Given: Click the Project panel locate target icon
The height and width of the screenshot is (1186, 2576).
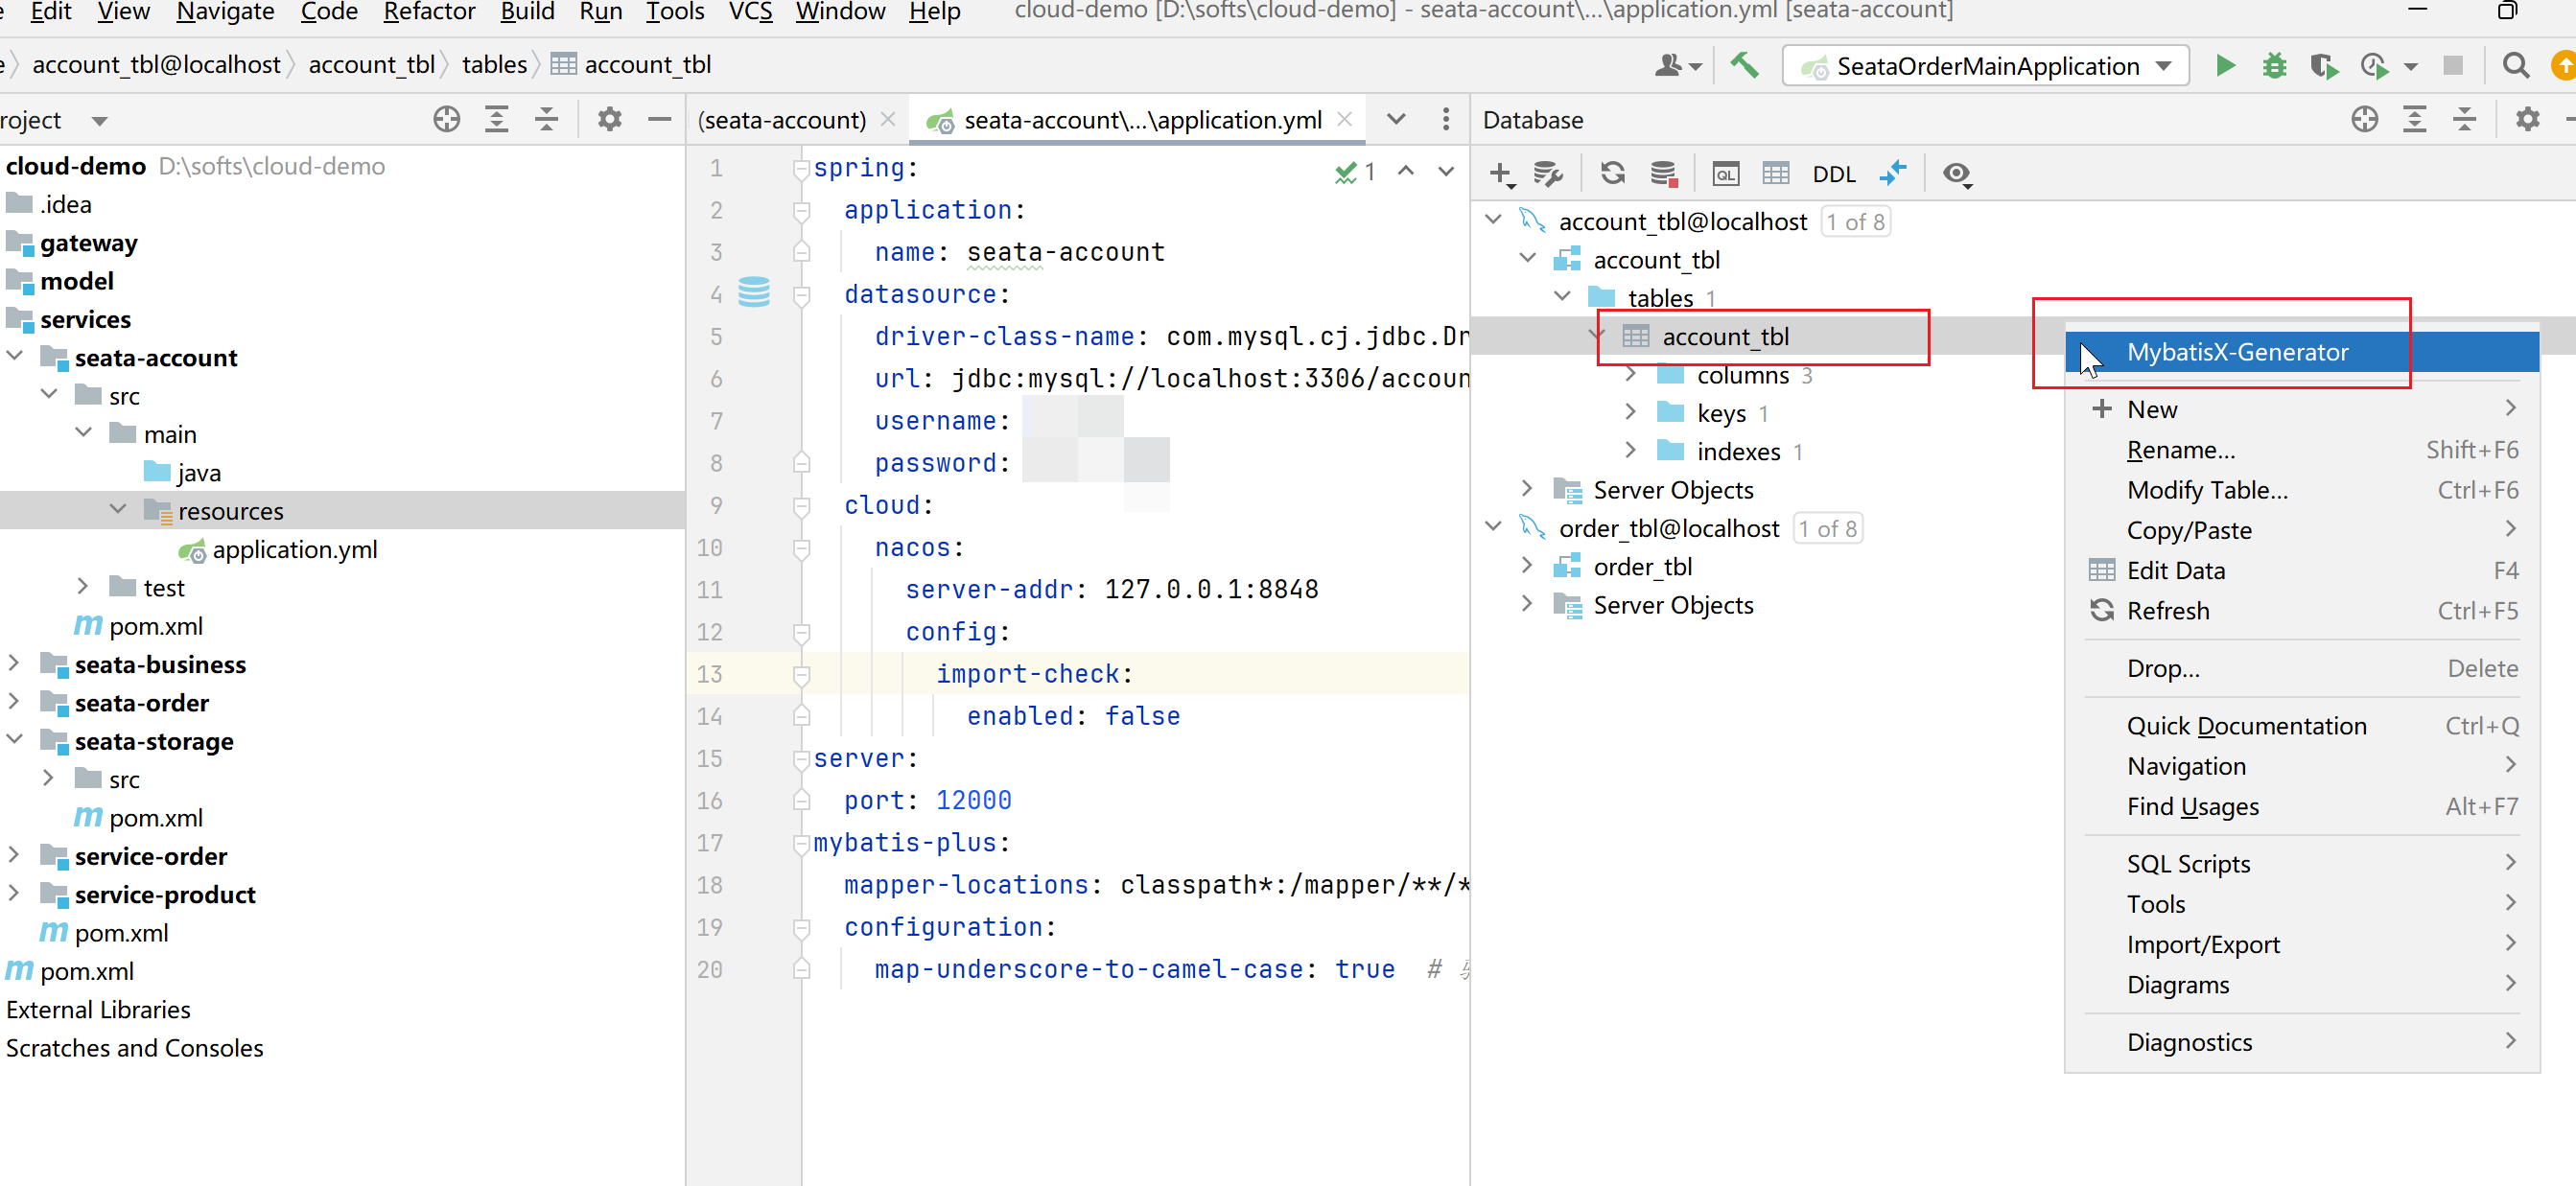Looking at the screenshot, I should coord(447,120).
